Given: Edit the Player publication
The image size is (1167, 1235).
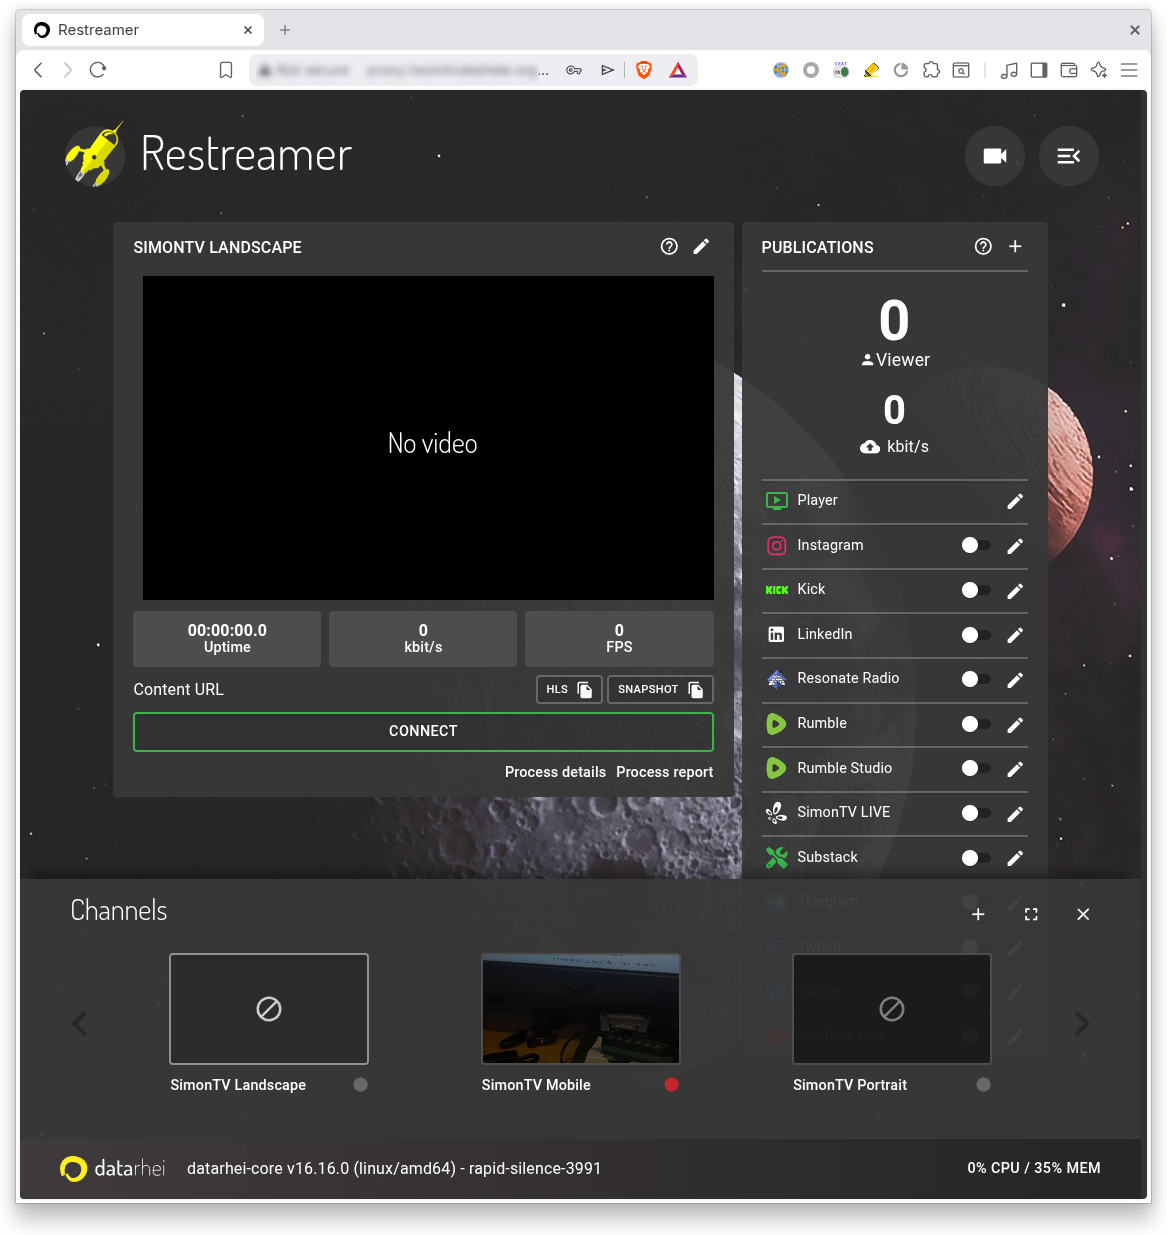Looking at the screenshot, I should [1015, 501].
